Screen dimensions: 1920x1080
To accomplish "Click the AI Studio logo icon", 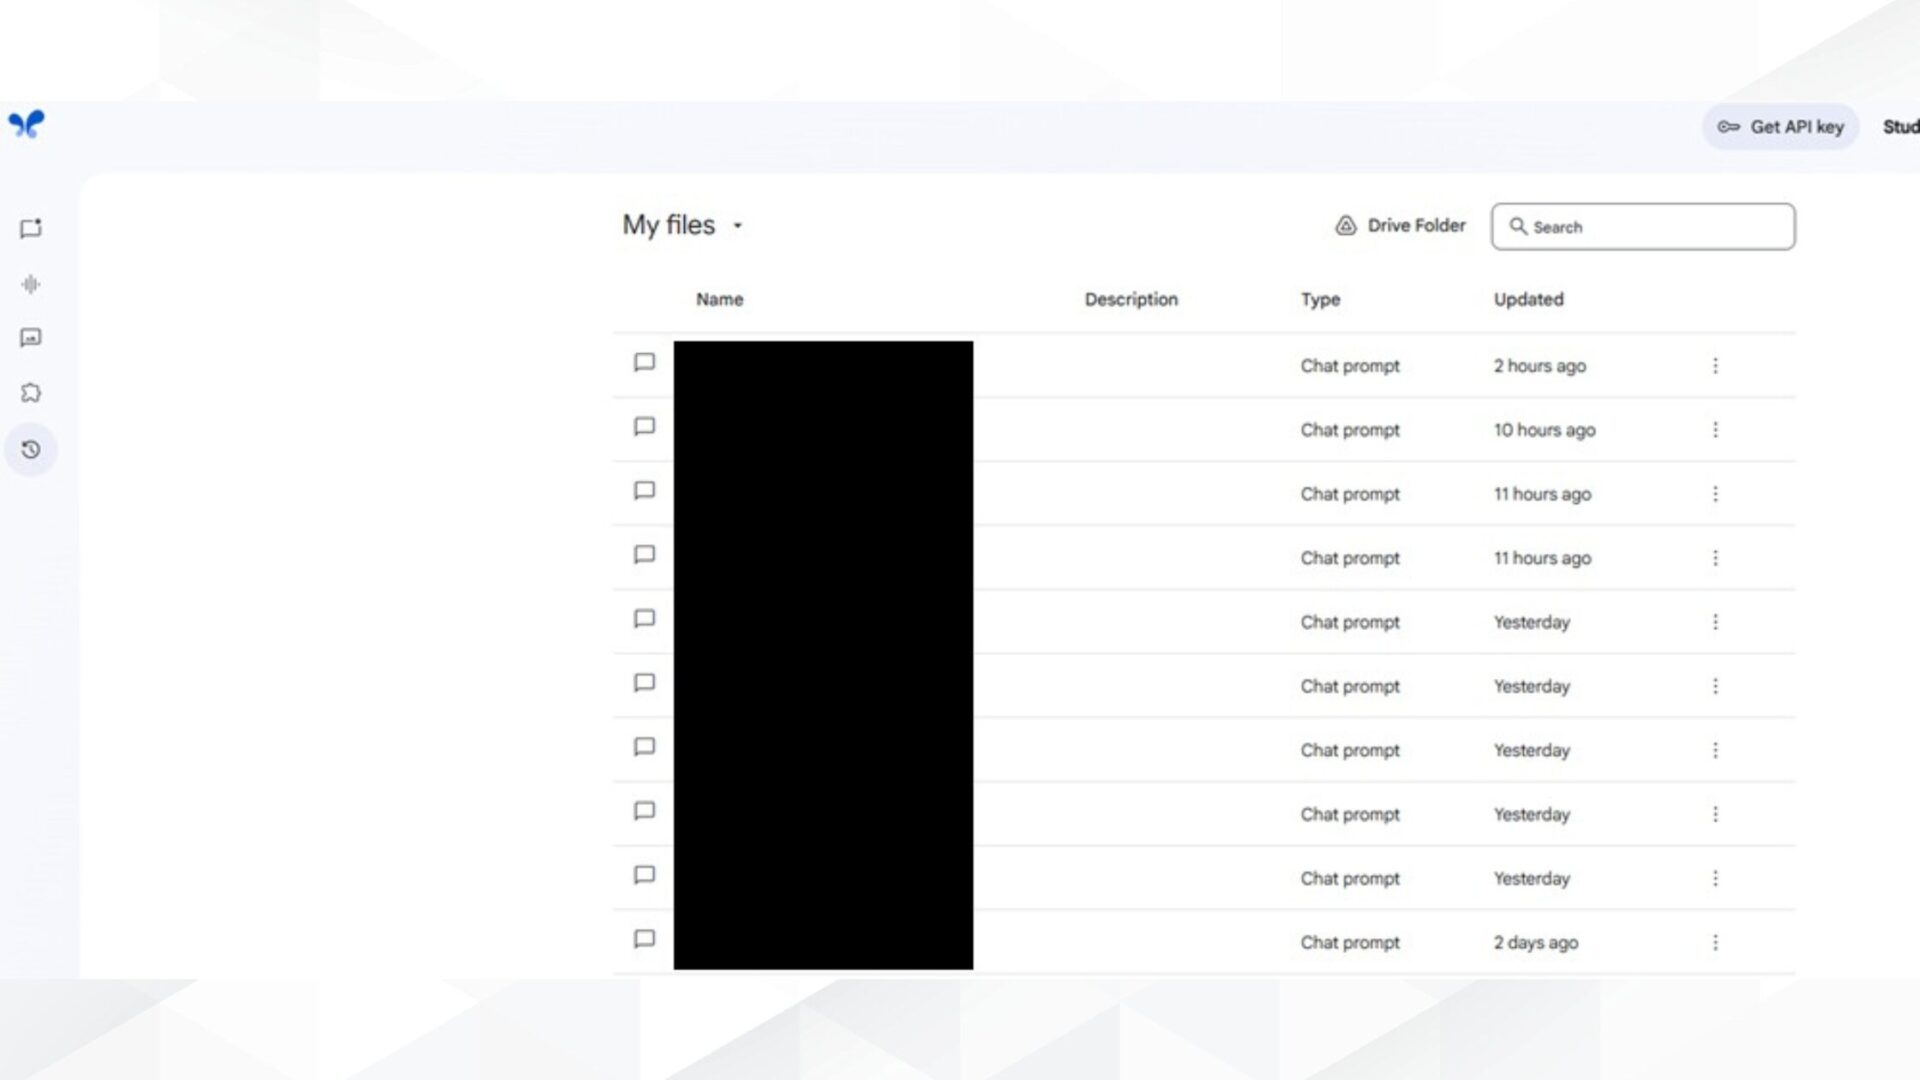I will click(27, 124).
